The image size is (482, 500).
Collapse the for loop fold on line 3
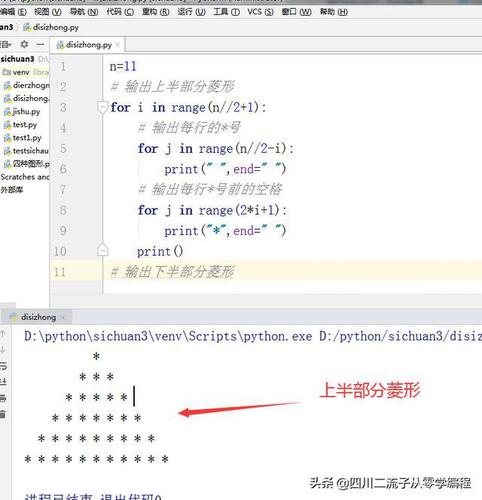tap(103, 107)
